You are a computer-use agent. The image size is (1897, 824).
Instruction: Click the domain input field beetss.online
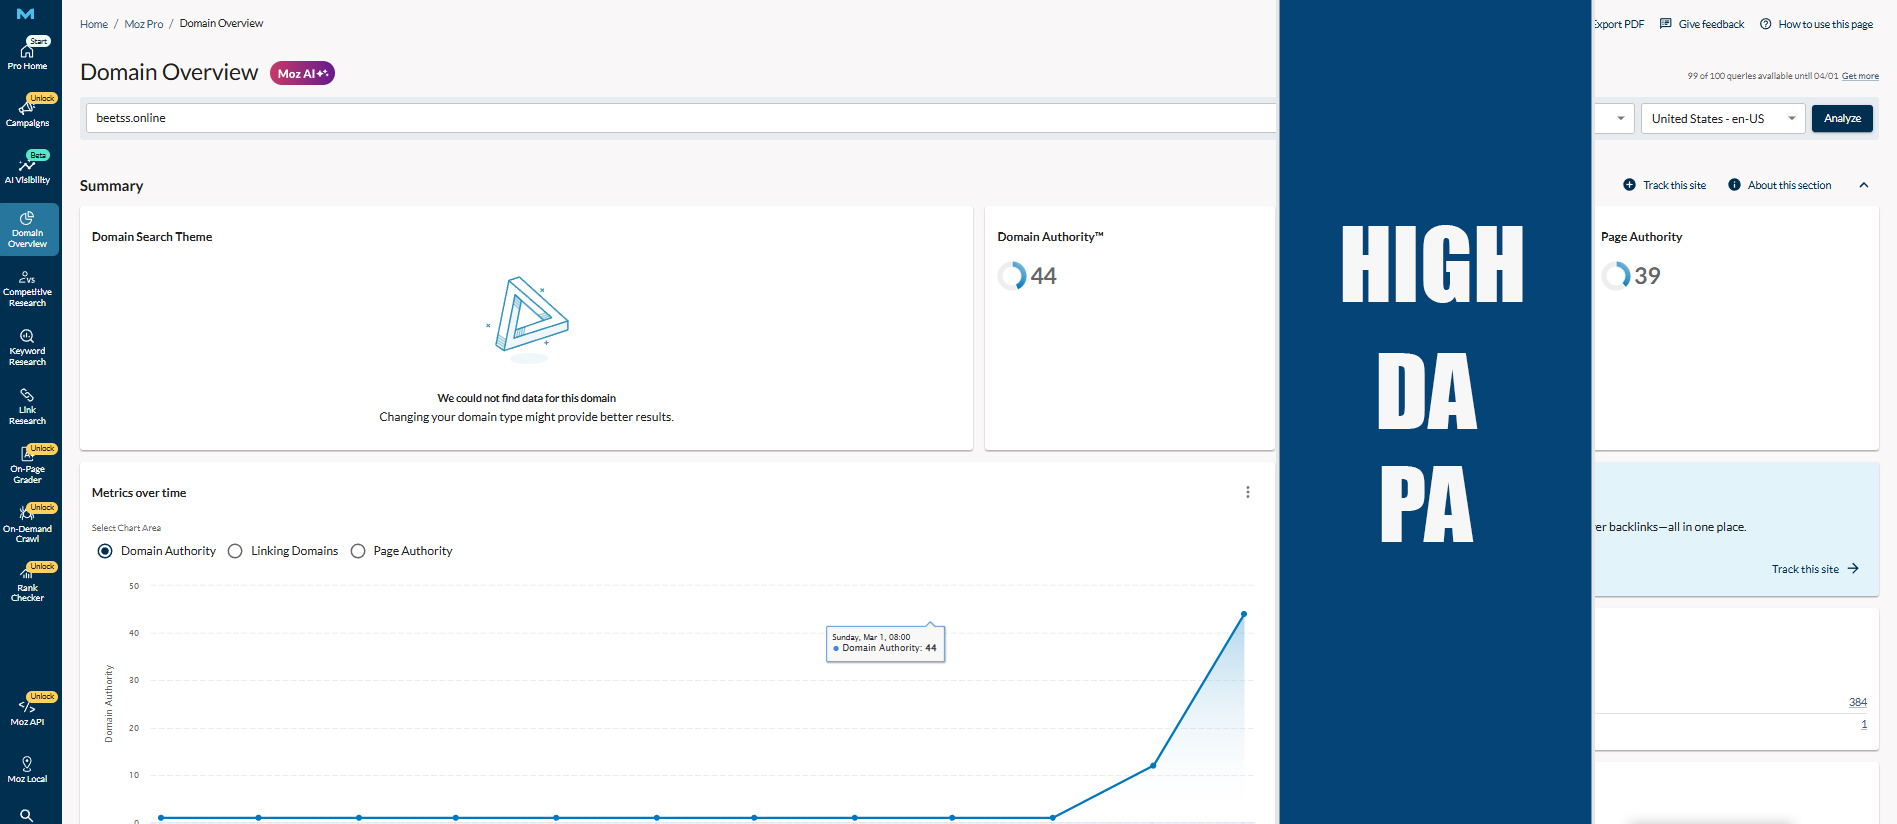(680, 118)
